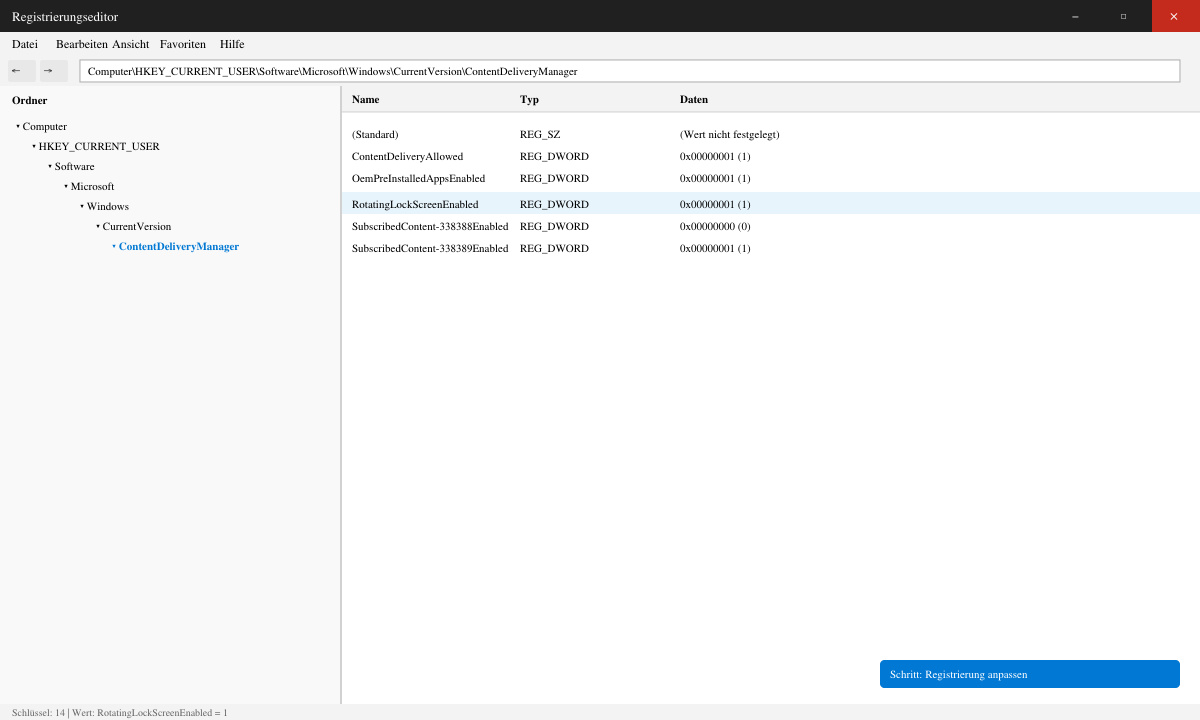The height and width of the screenshot is (720, 1200).
Task: Collapse the HKEY_CURRENT_USER node arrow
Action: click(34, 146)
